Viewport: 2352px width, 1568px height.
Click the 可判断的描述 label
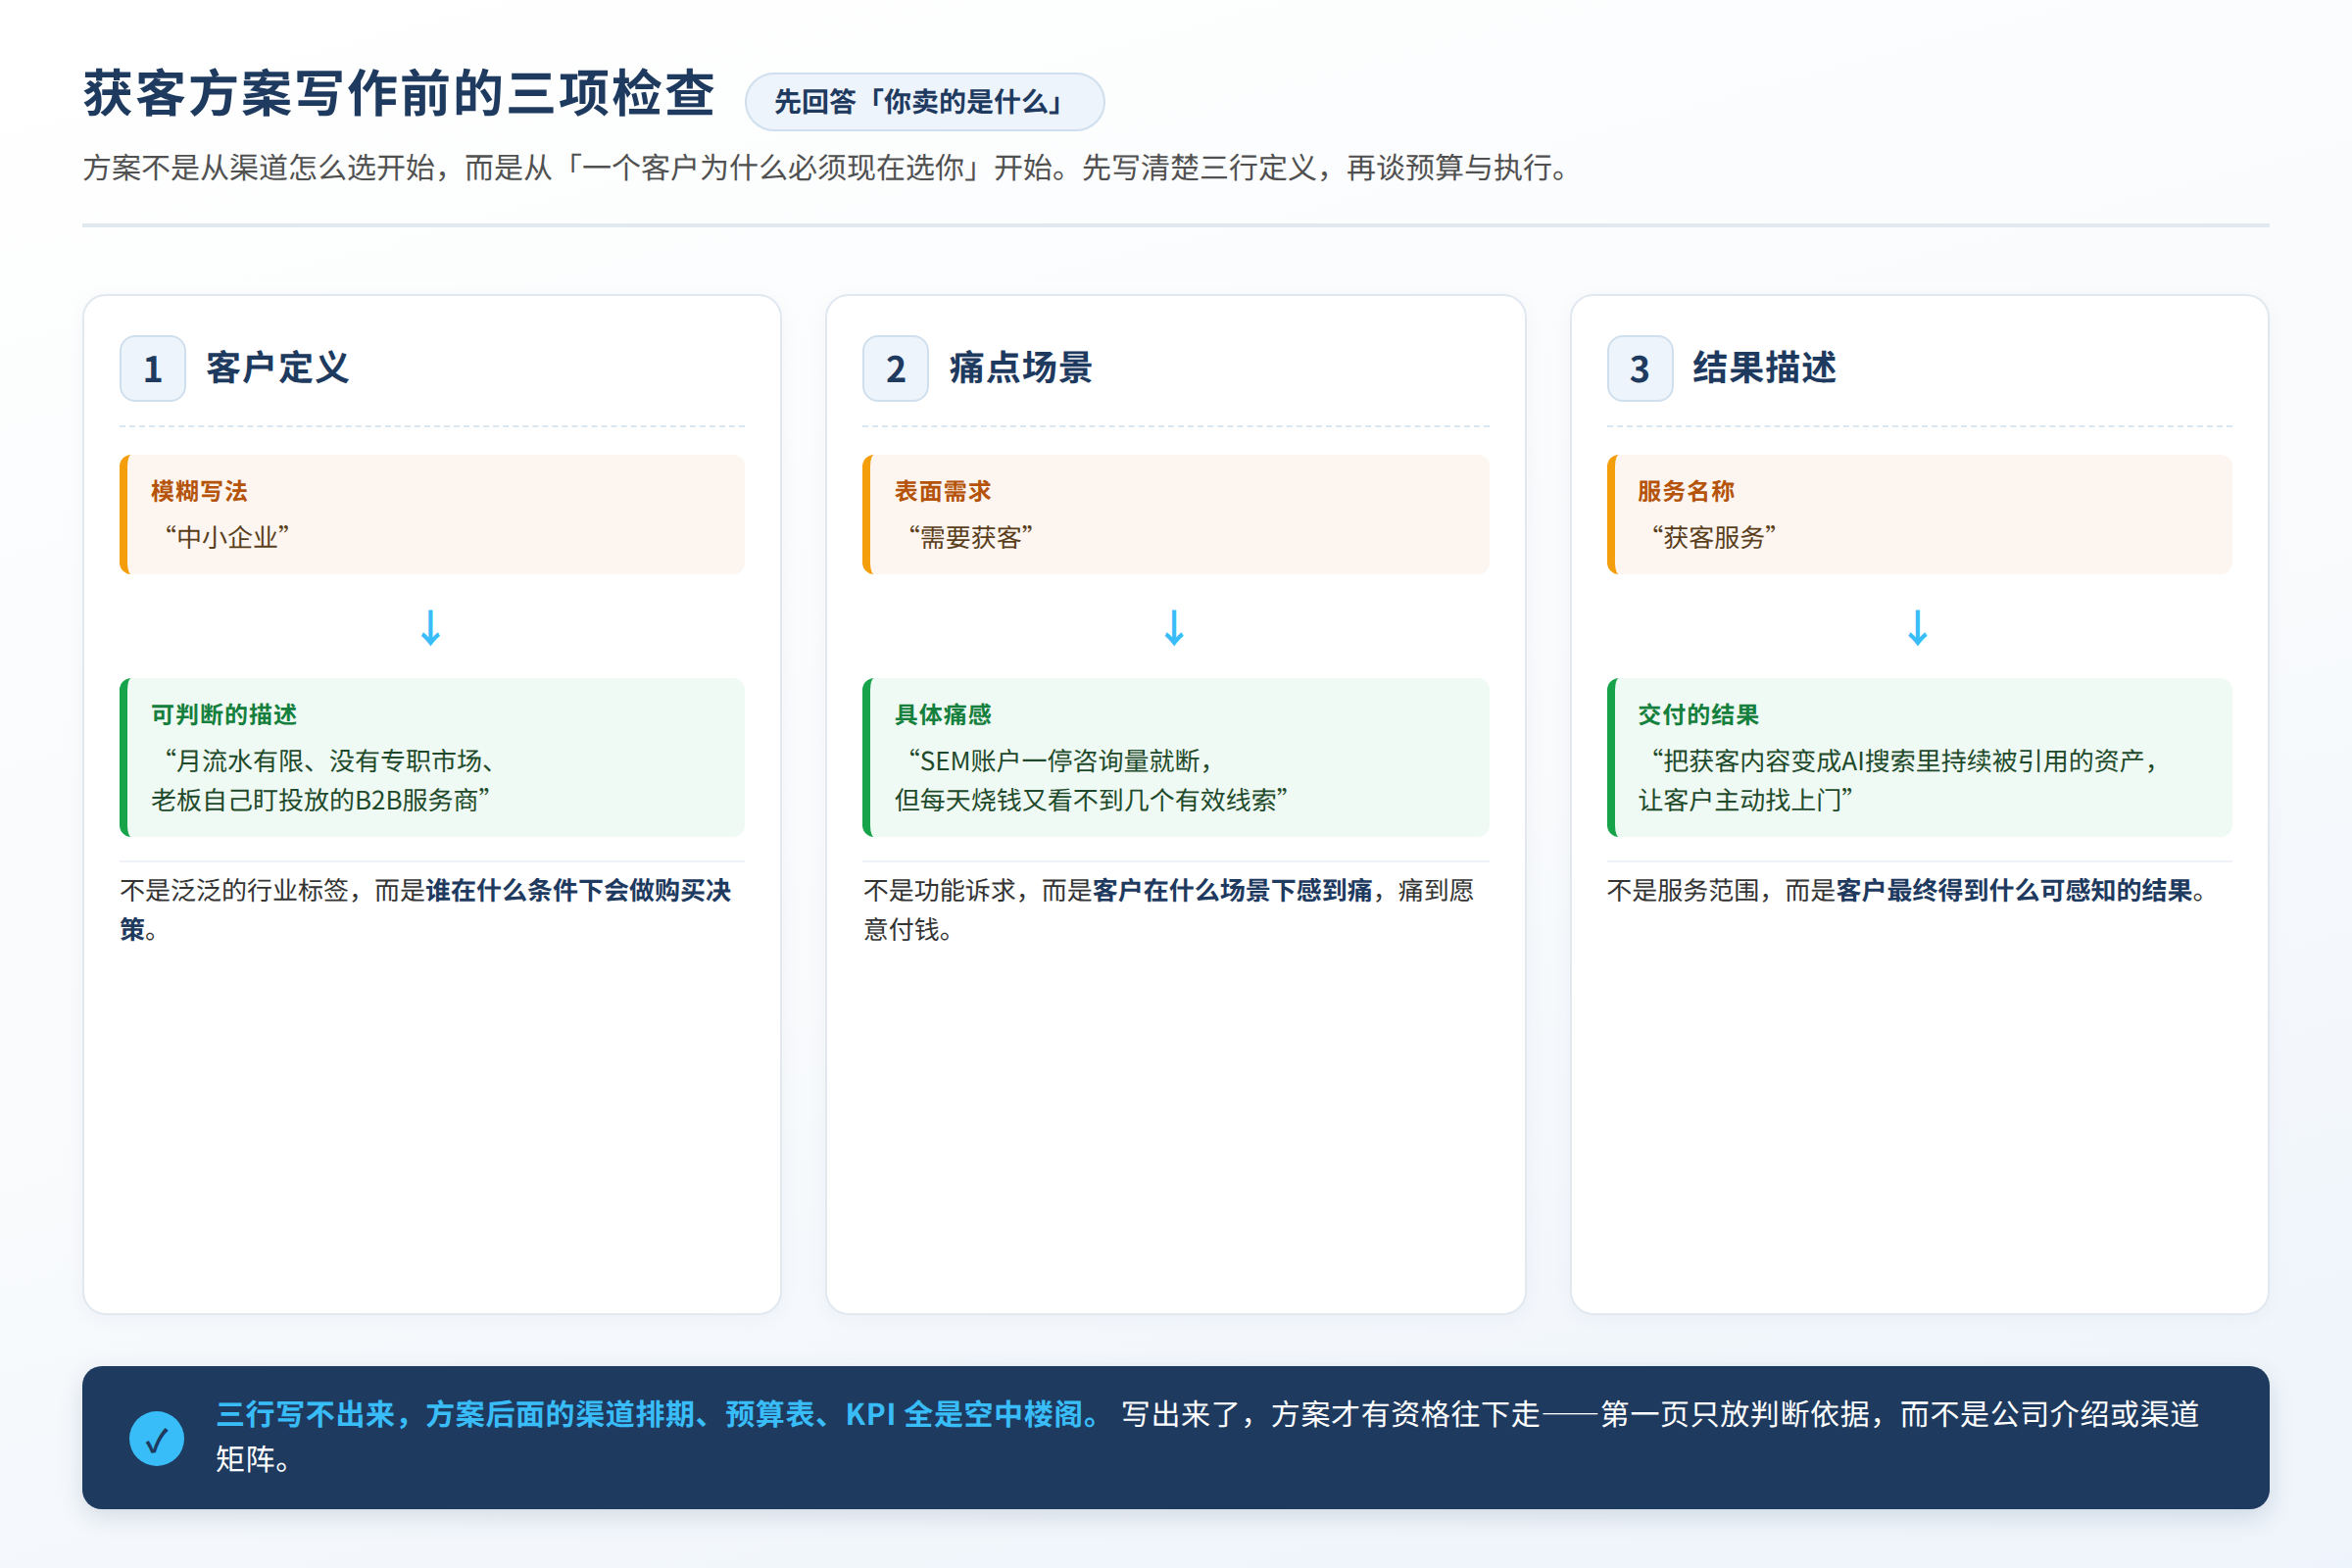click(224, 715)
